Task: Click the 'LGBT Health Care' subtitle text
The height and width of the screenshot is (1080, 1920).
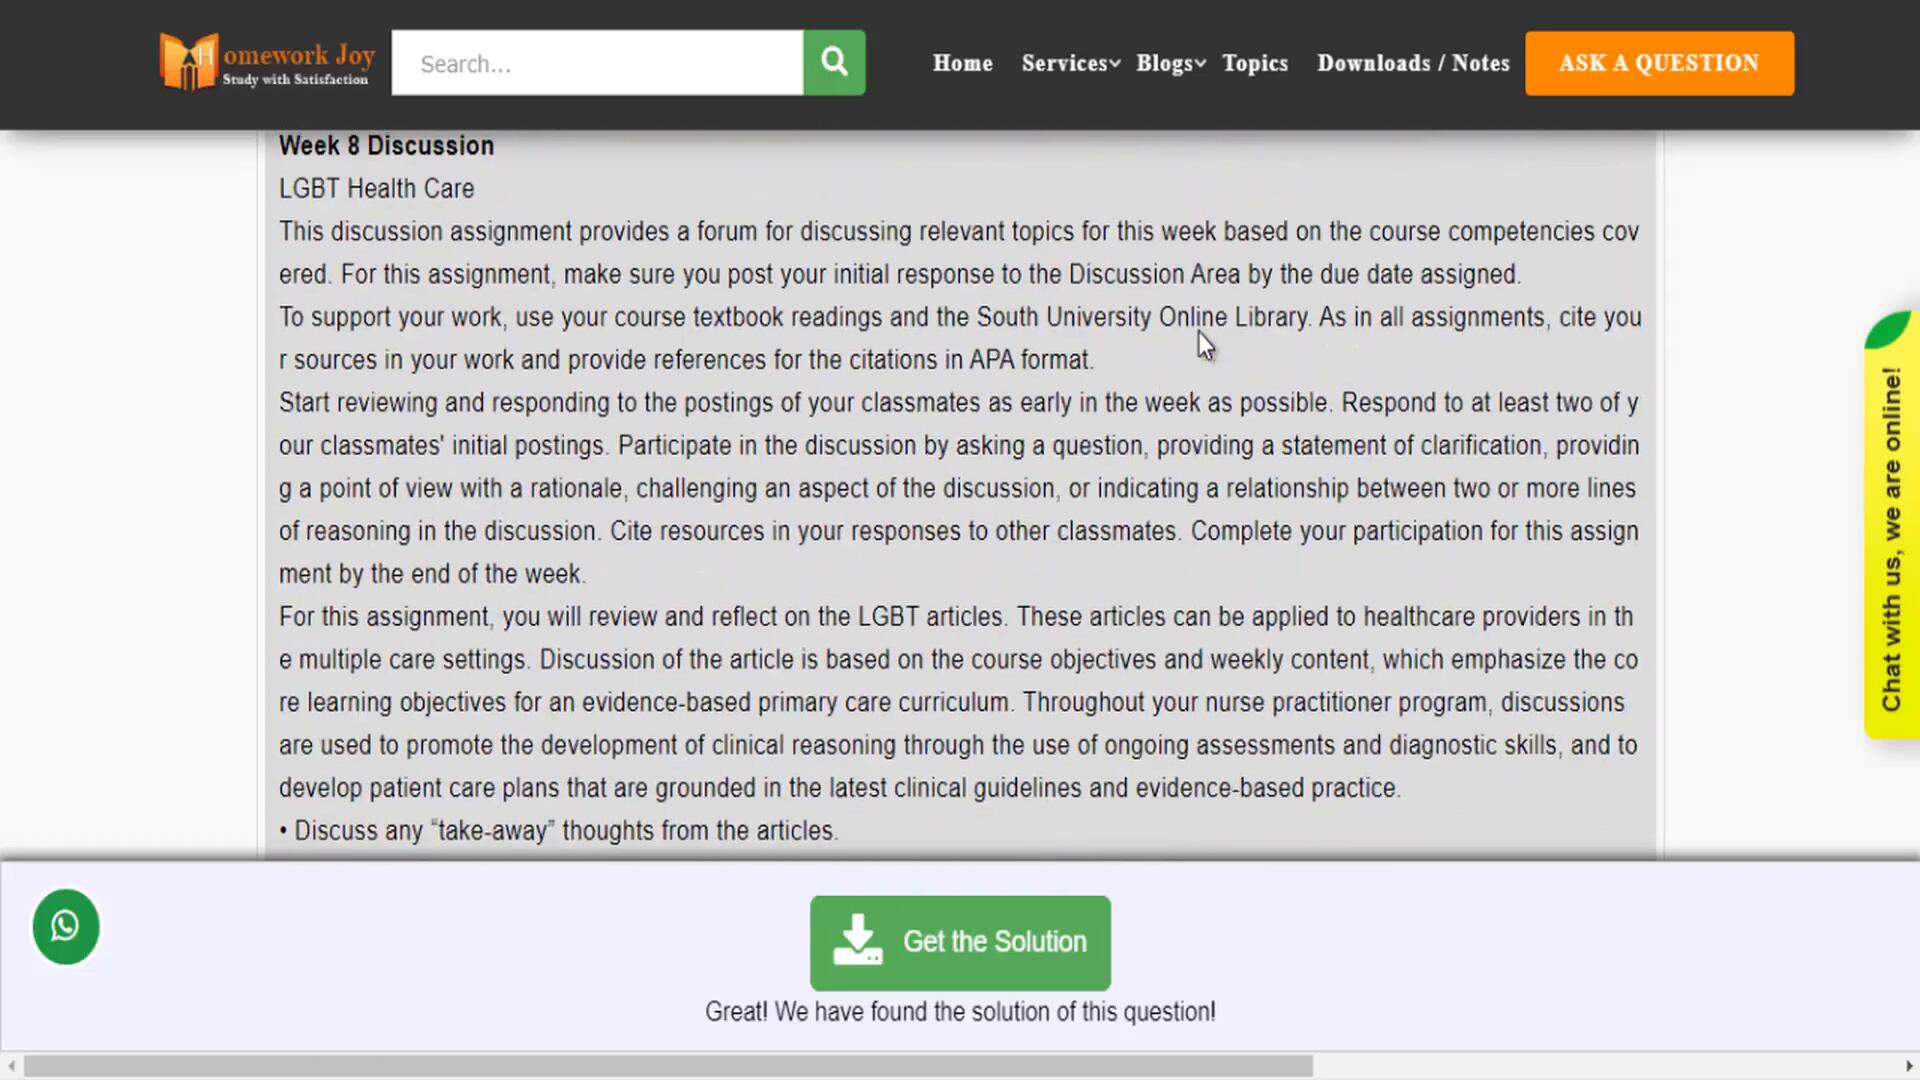Action: (376, 189)
